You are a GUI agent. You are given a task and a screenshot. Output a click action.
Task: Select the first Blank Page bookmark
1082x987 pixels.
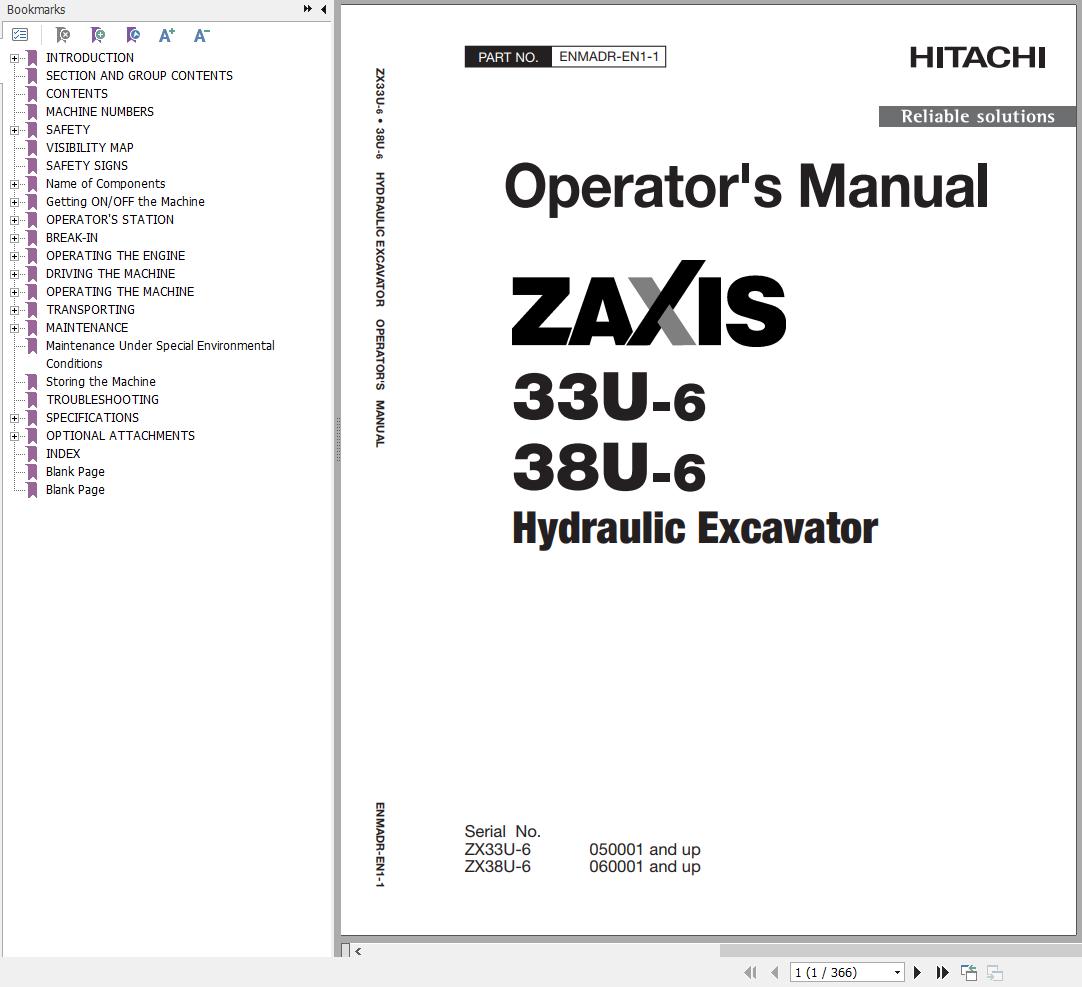pos(75,471)
